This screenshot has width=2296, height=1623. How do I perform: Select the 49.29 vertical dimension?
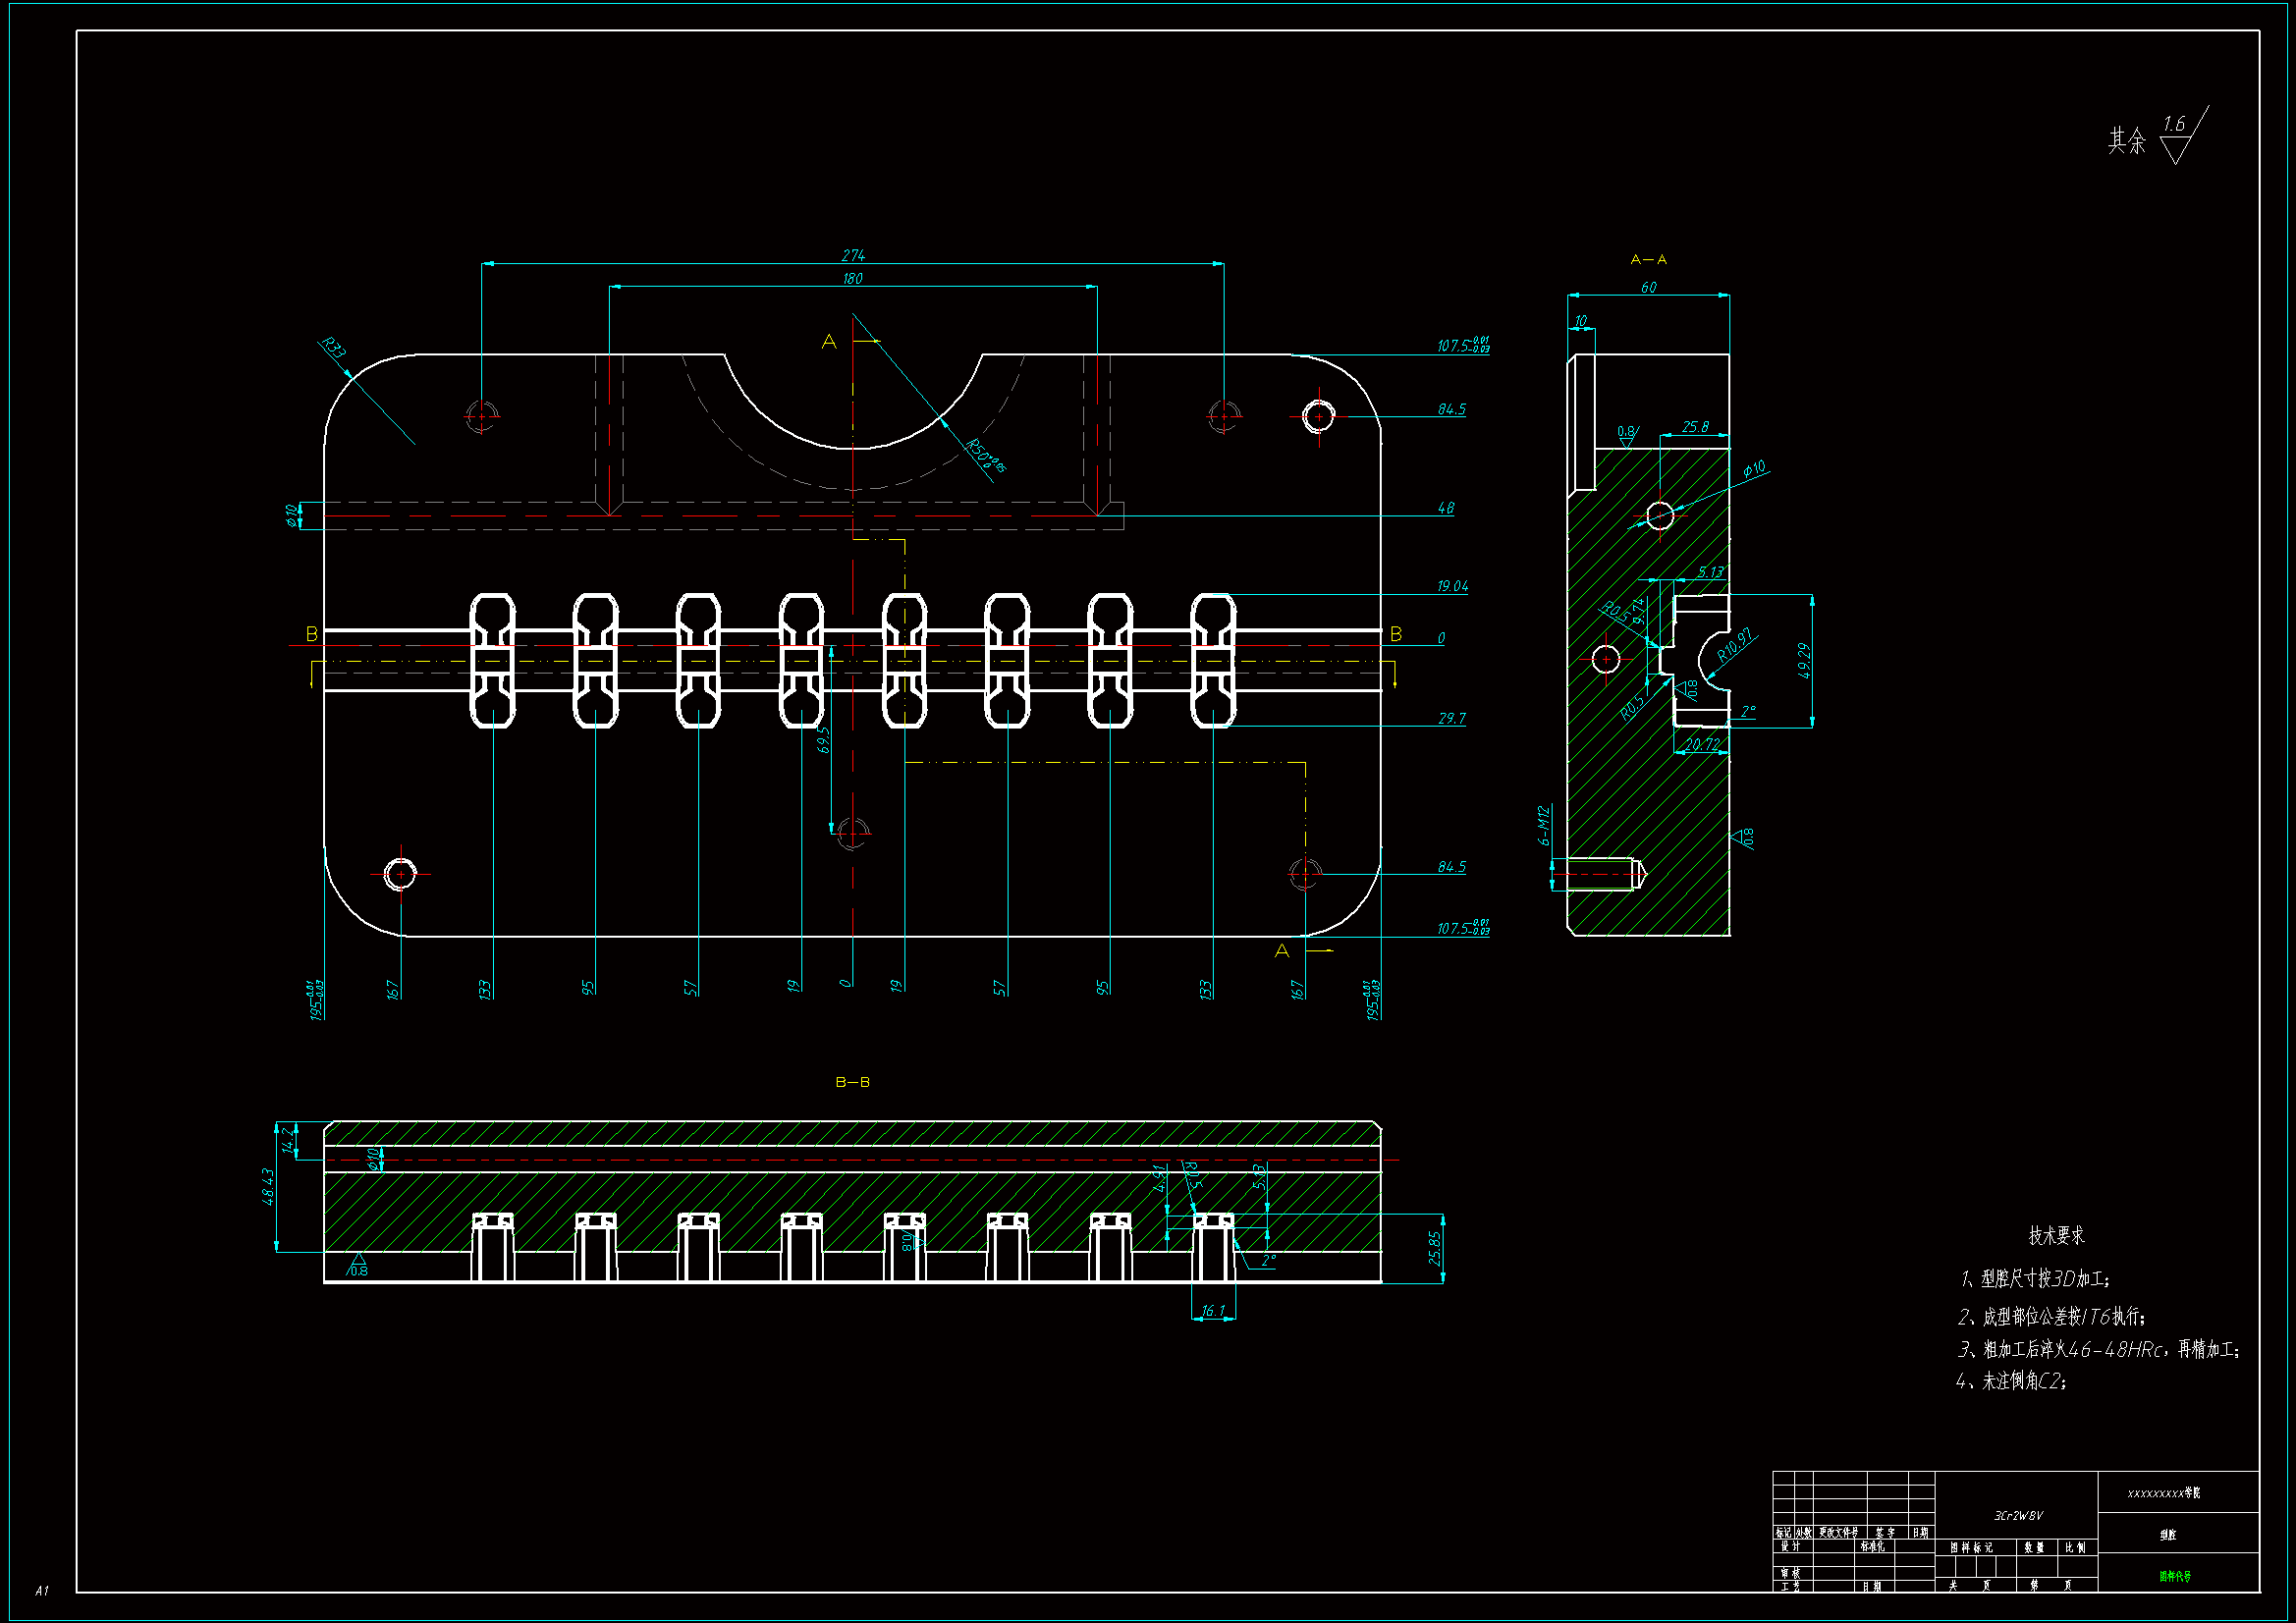click(1804, 660)
